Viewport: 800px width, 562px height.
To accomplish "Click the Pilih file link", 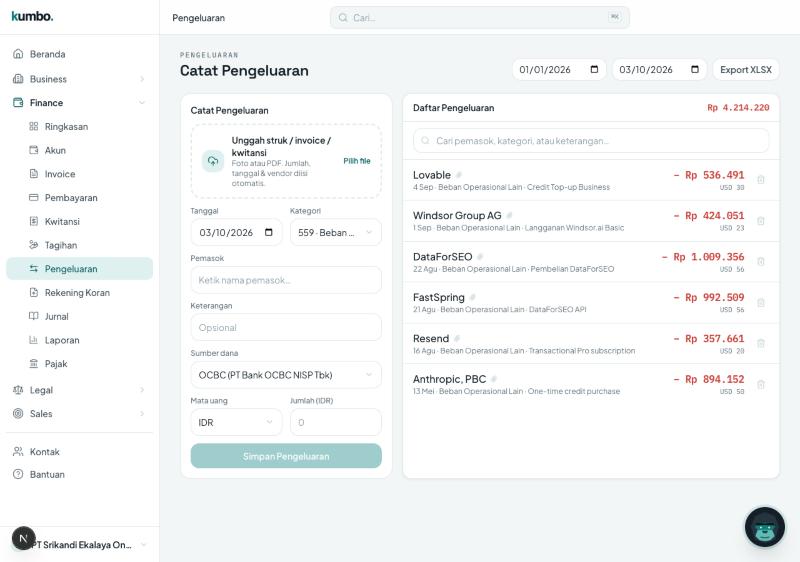I will click(357, 161).
